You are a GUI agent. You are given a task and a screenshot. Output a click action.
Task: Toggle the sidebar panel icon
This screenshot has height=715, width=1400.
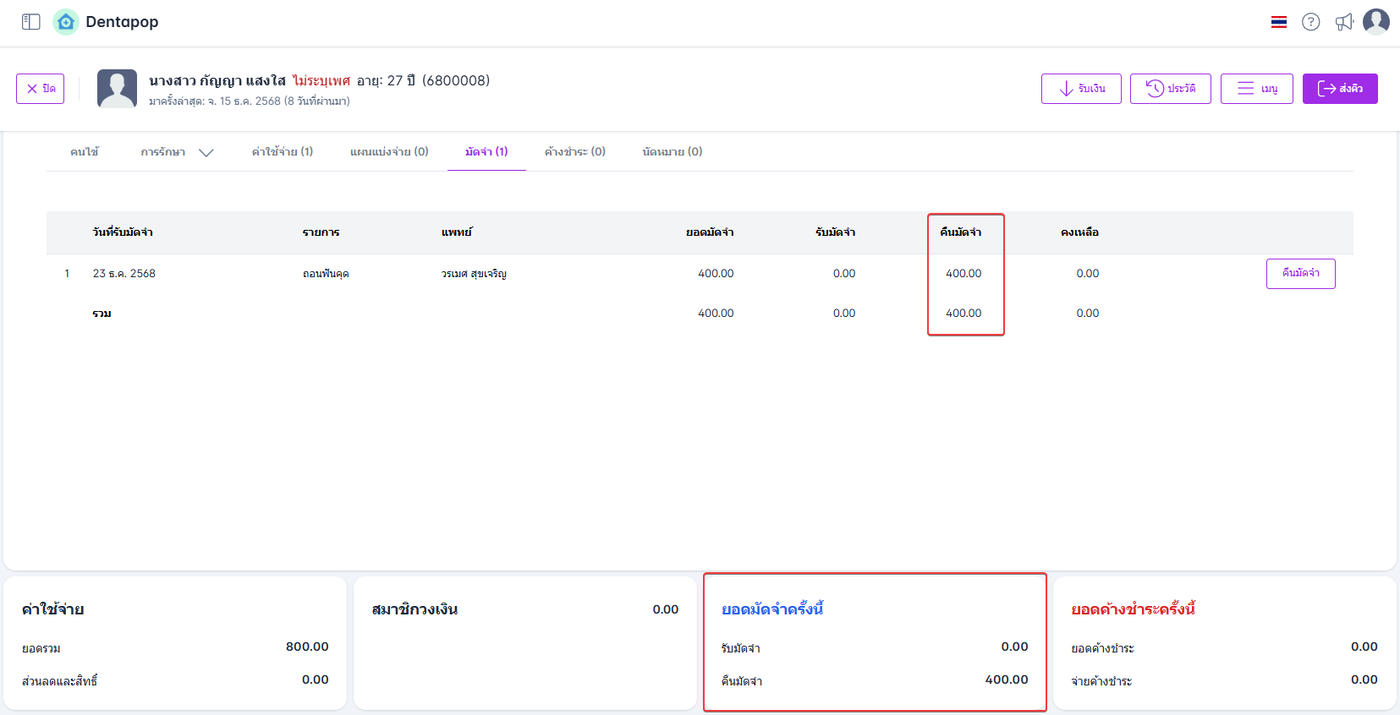click(31, 22)
